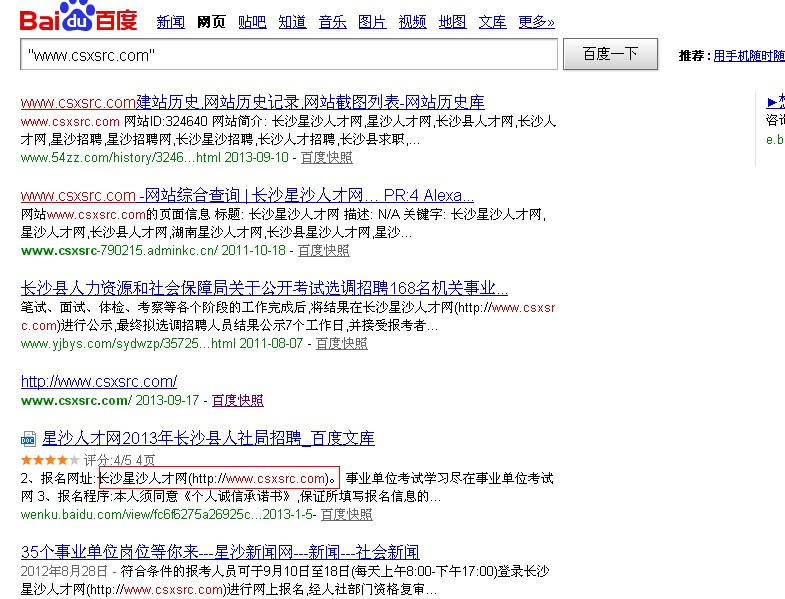The height and width of the screenshot is (599, 785).
Task: Open the 新闻 search category
Action: point(171,22)
